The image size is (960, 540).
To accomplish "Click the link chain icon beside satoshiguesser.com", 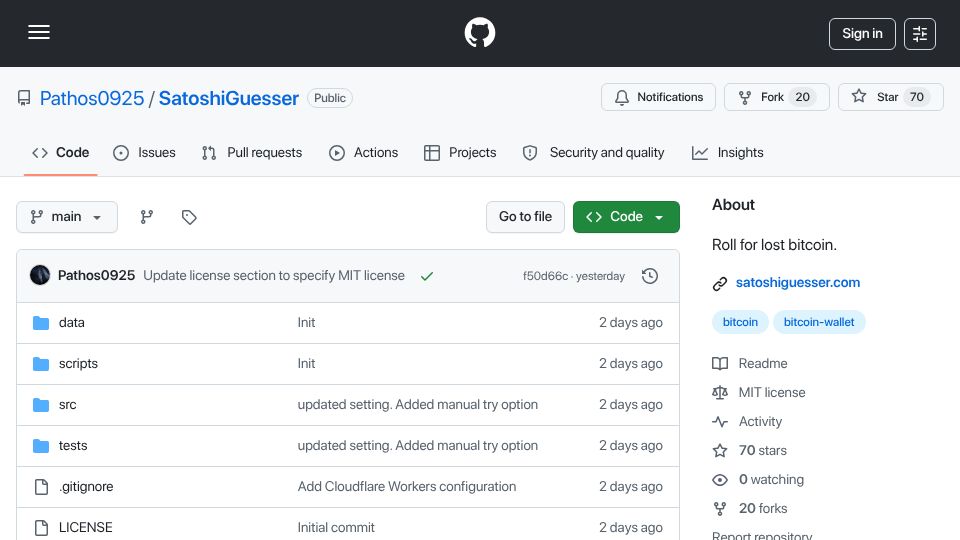I will tap(720, 283).
